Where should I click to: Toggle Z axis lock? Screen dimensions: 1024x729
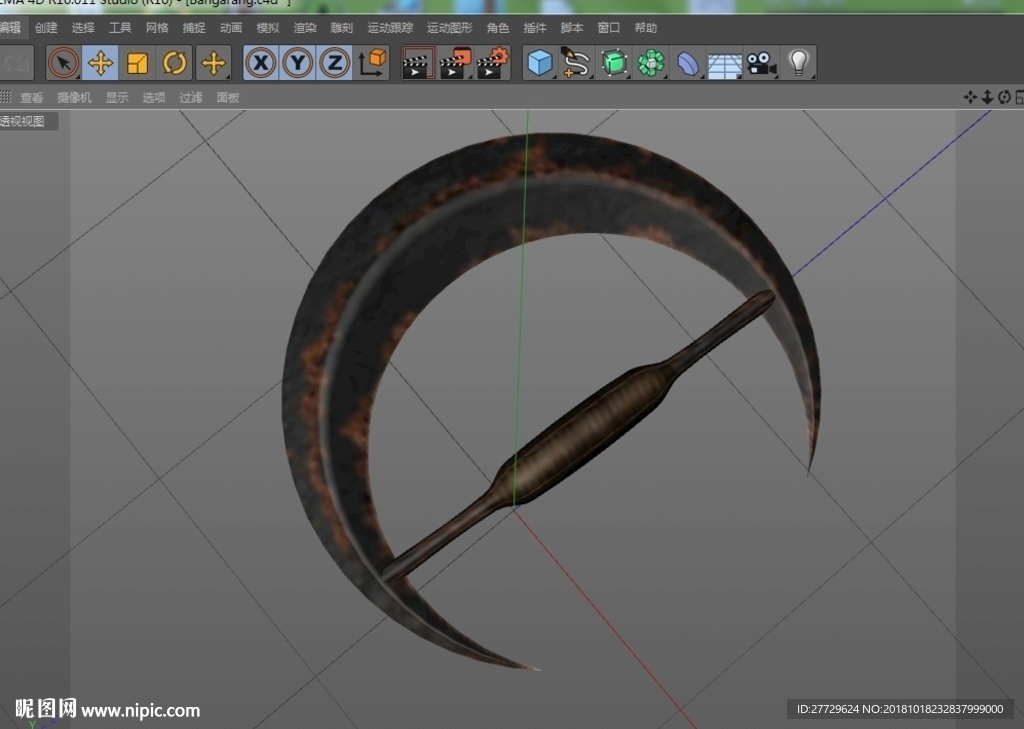pyautogui.click(x=335, y=63)
